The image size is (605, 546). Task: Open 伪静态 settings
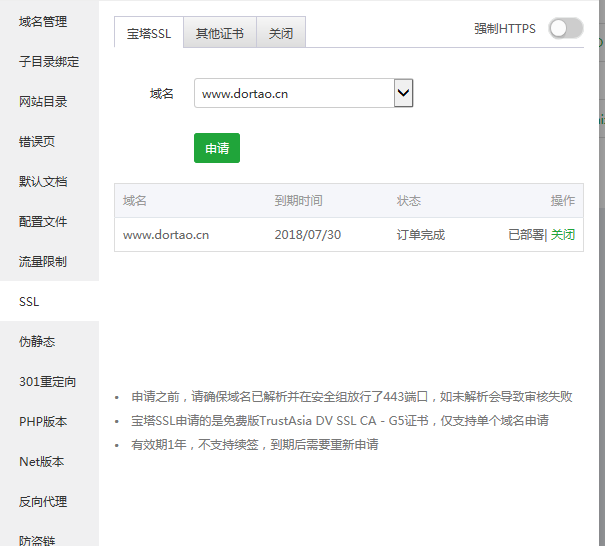[37, 342]
